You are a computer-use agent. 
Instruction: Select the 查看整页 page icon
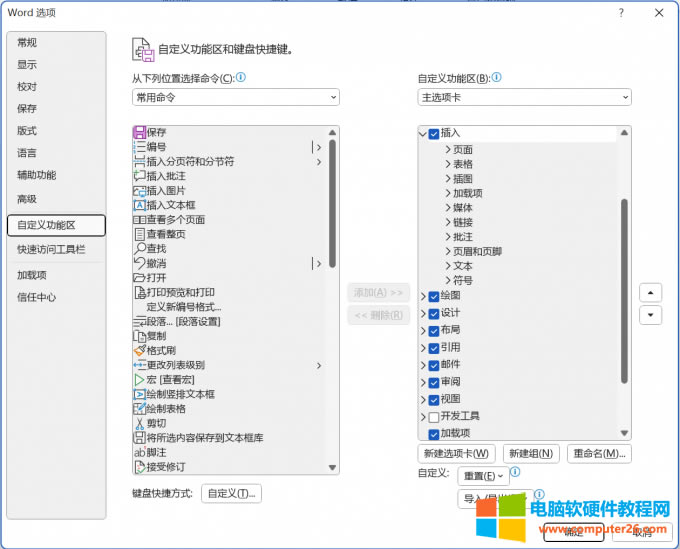(x=140, y=234)
